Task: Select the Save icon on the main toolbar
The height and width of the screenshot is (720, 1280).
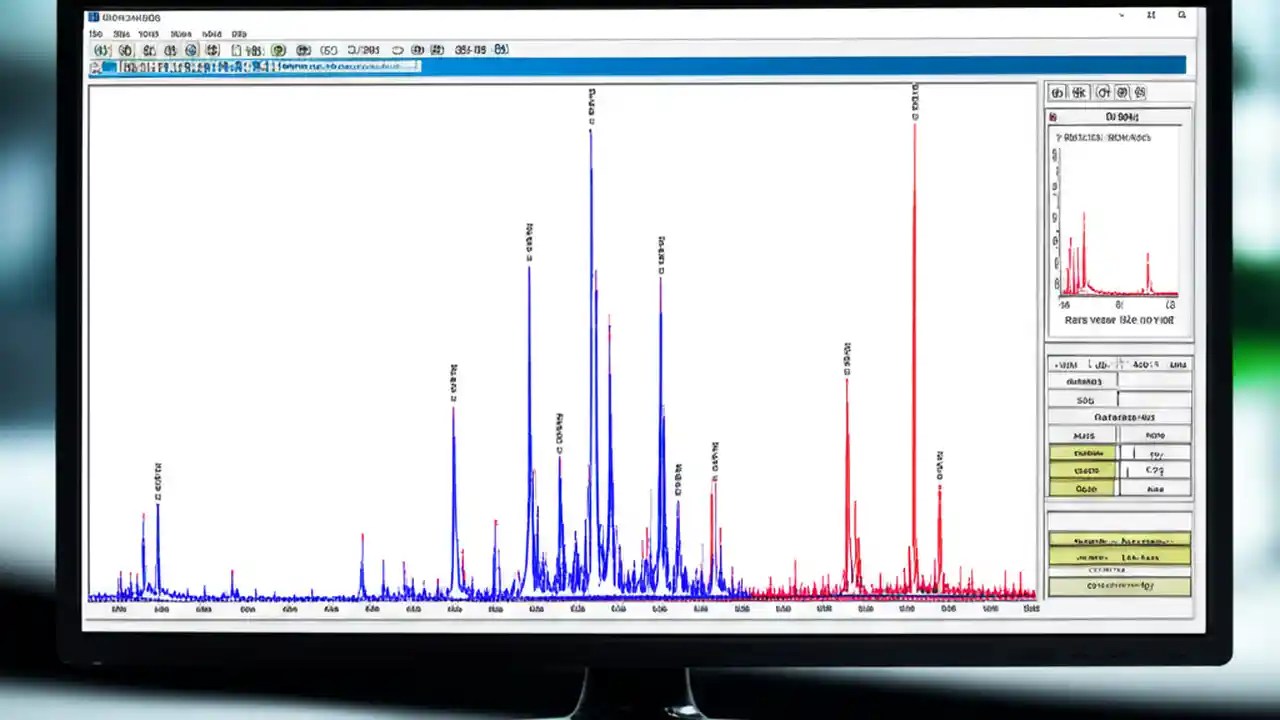Action: click(x=124, y=49)
